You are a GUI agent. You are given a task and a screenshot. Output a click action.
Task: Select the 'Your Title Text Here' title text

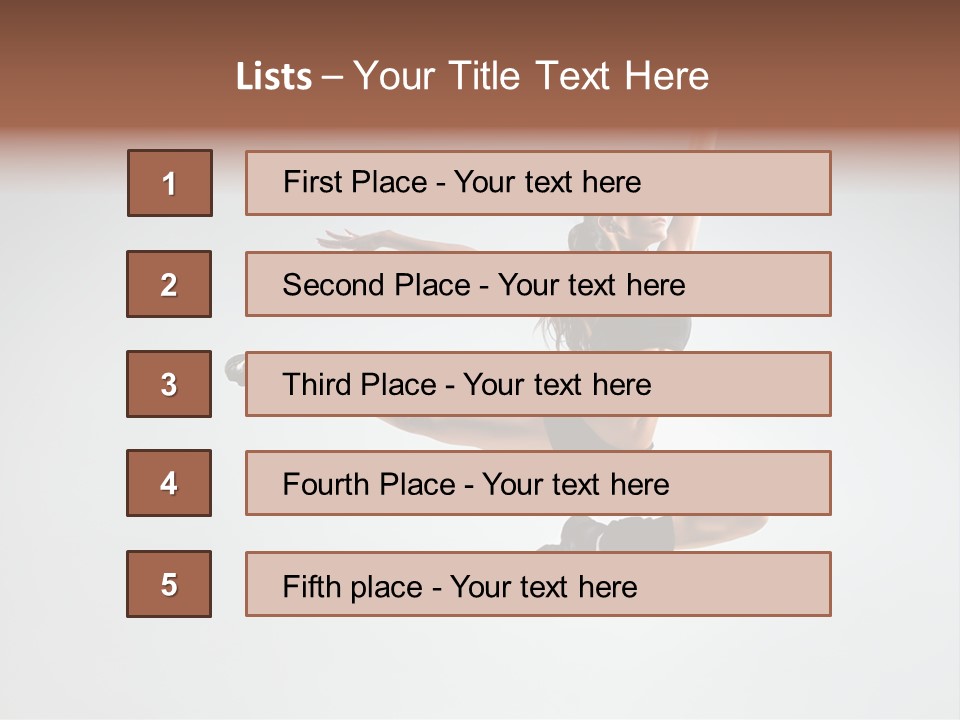[x=531, y=77]
